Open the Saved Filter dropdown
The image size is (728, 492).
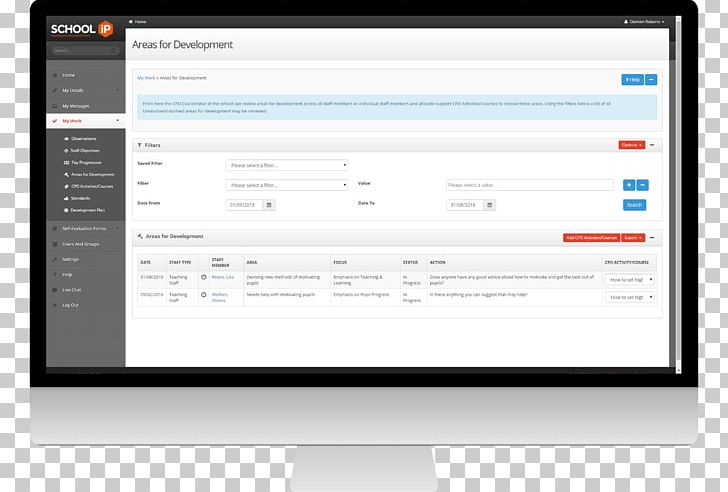[x=287, y=165]
